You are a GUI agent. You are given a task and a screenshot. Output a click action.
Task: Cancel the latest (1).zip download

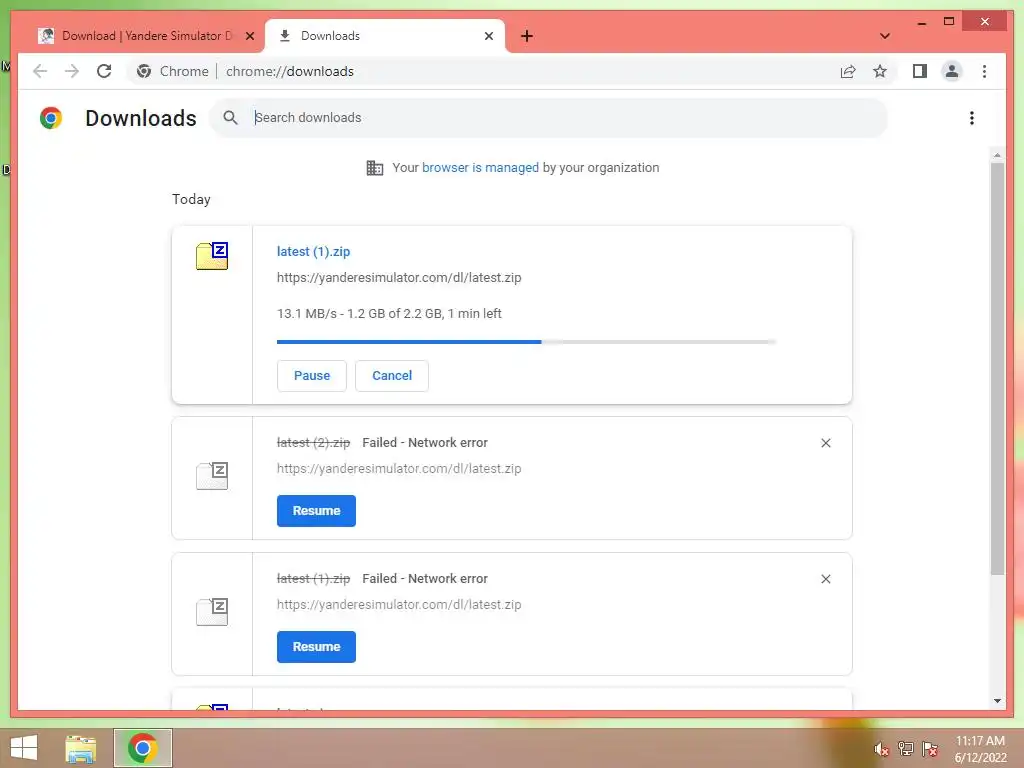[x=392, y=376]
